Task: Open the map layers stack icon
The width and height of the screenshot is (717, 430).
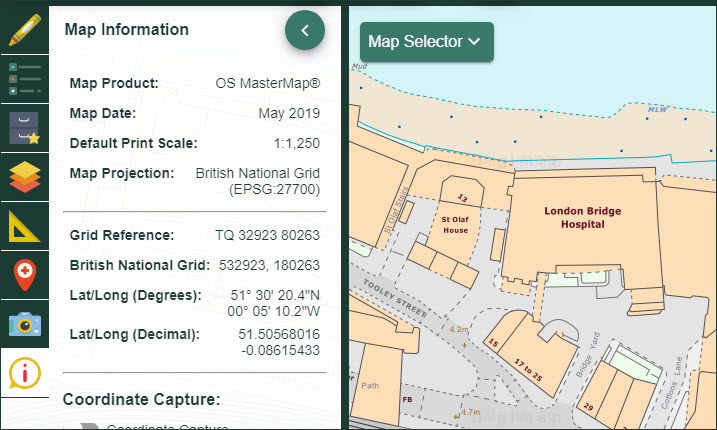Action: click(24, 178)
